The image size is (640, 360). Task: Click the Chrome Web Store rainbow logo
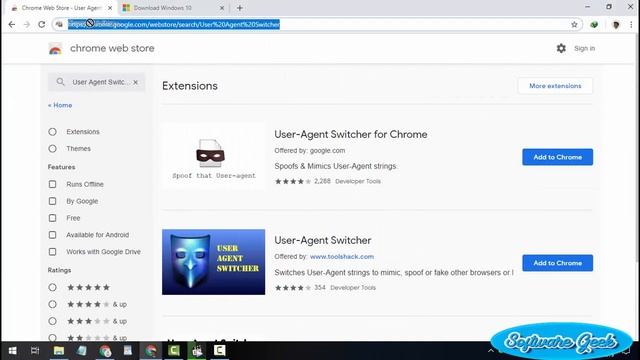click(55, 49)
